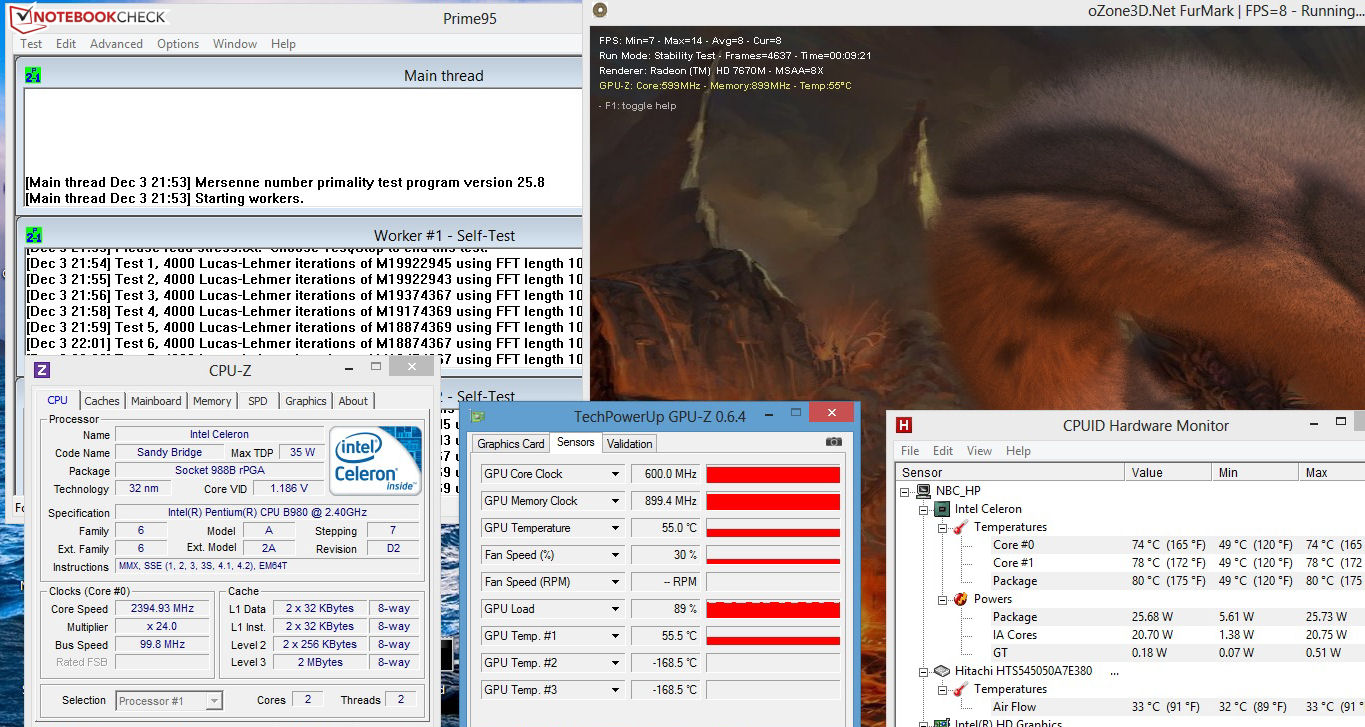Click the Prime95 icon on the Worker #1 window

(33, 235)
